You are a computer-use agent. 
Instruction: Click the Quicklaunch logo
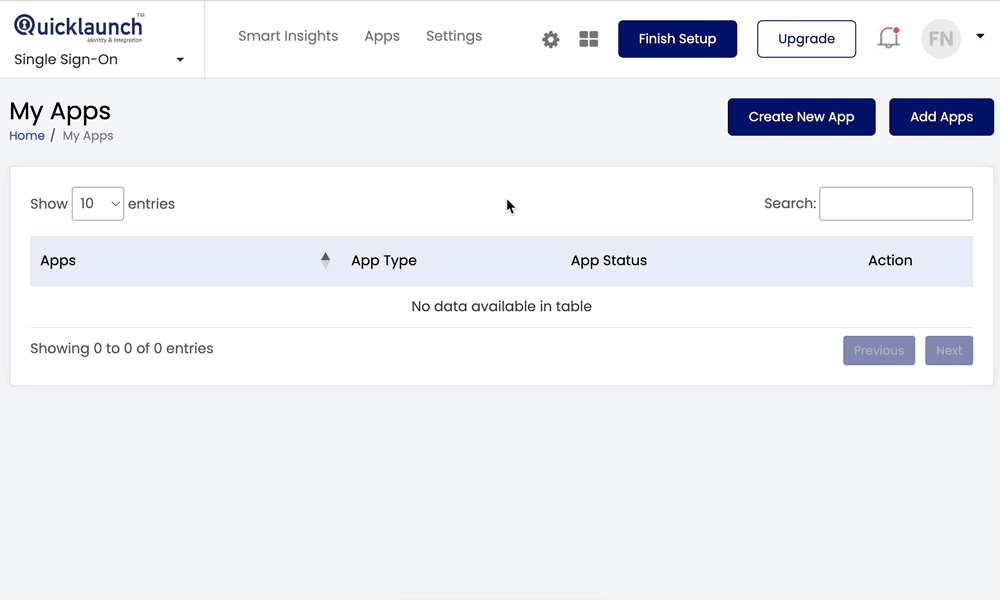[x=78, y=24]
